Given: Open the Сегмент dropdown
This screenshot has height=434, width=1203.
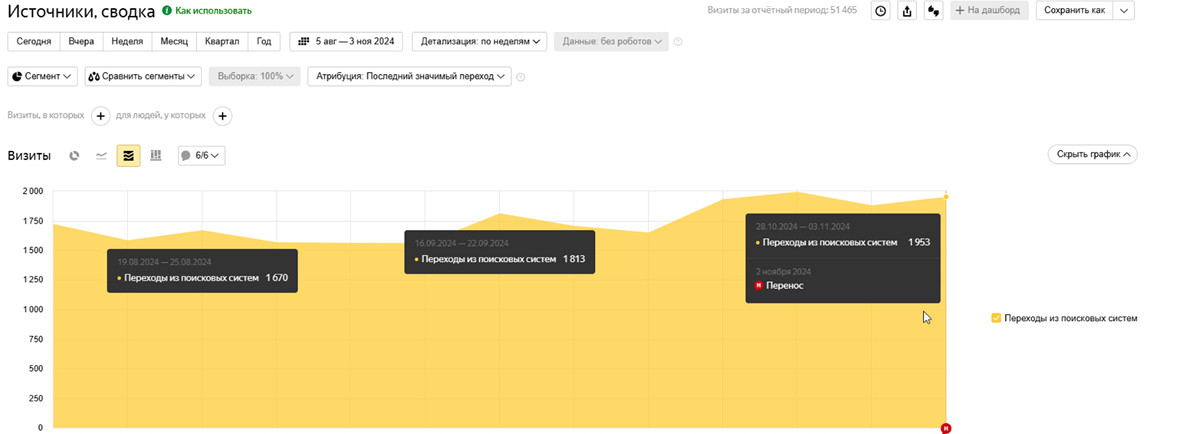Looking at the screenshot, I should (43, 76).
